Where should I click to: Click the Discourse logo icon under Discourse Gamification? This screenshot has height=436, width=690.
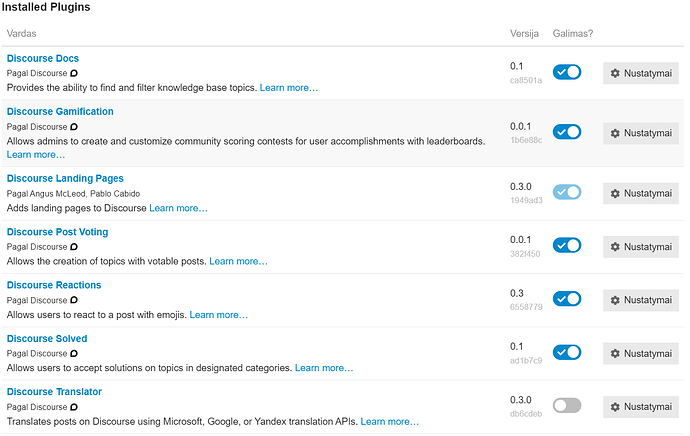(74, 127)
